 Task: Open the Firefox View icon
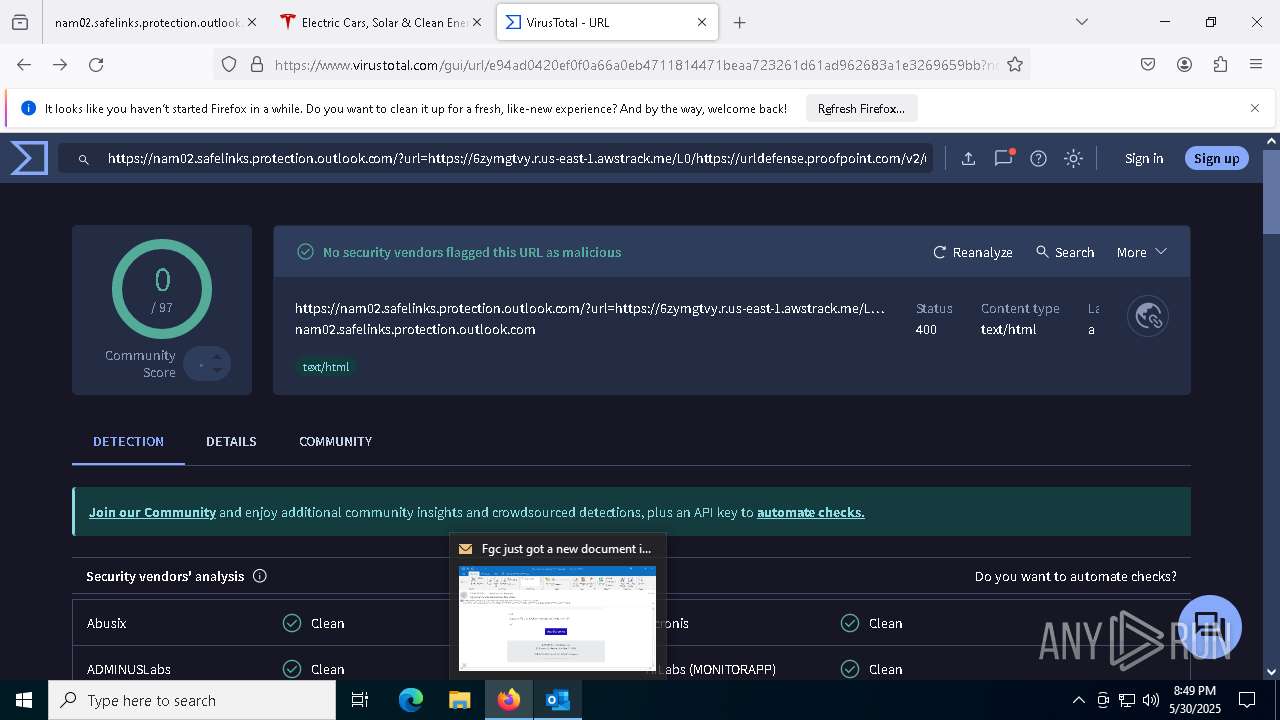[x=20, y=22]
